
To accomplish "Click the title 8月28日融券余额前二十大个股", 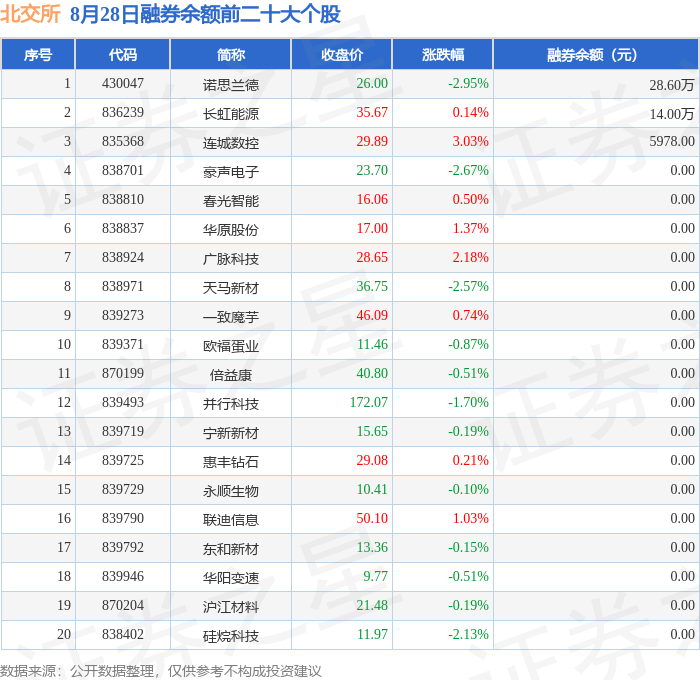I will point(205,14).
